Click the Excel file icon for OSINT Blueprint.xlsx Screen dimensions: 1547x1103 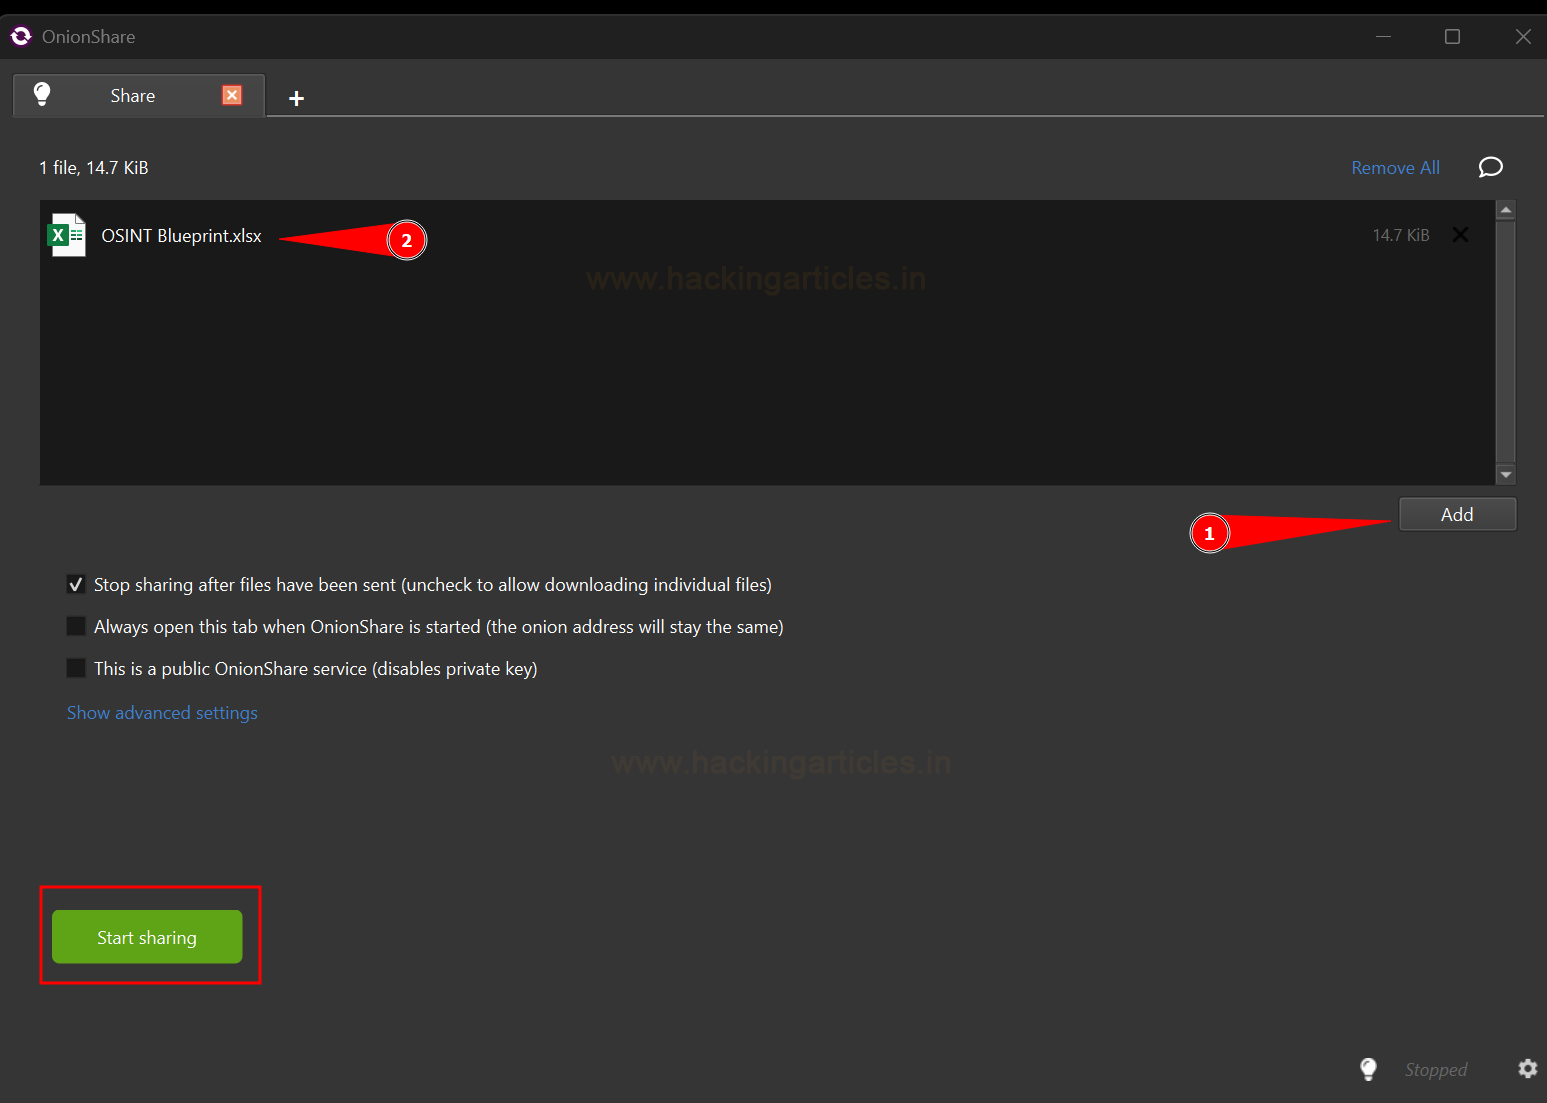(67, 235)
